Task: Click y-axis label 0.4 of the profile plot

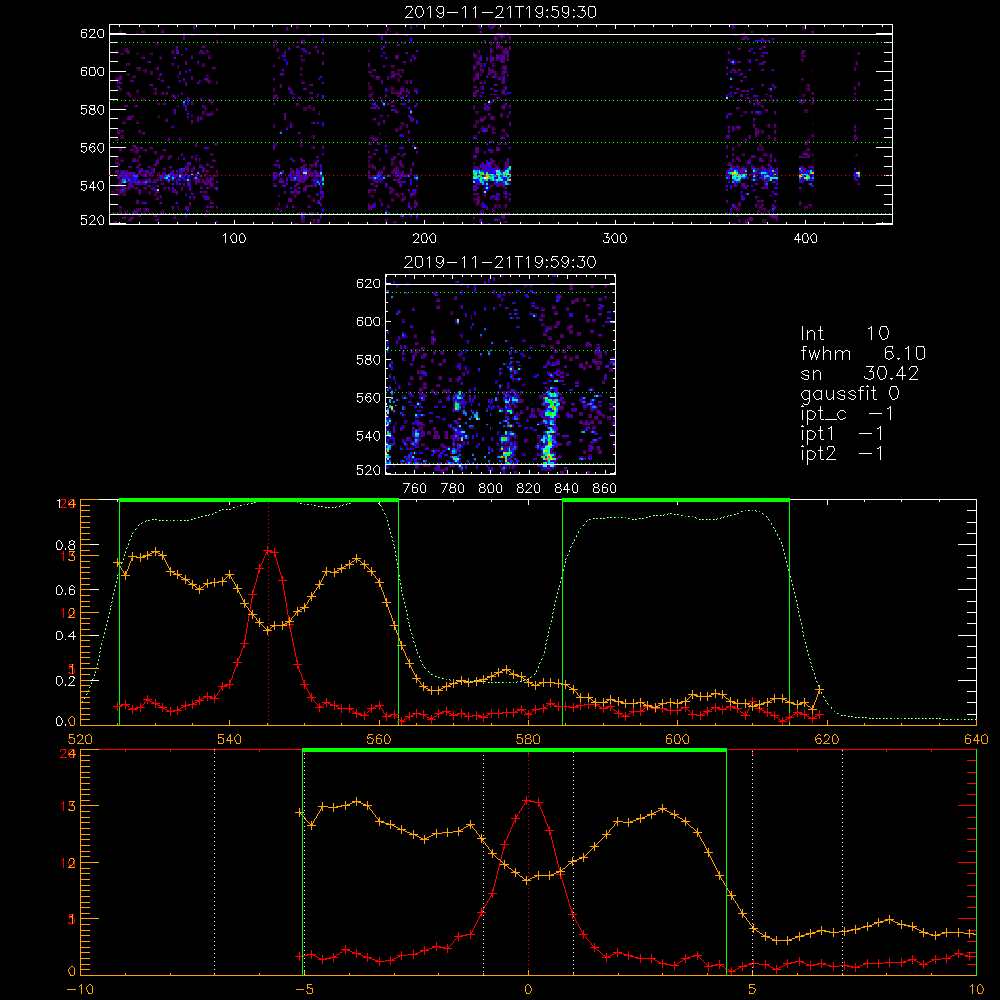Action: [x=66, y=636]
